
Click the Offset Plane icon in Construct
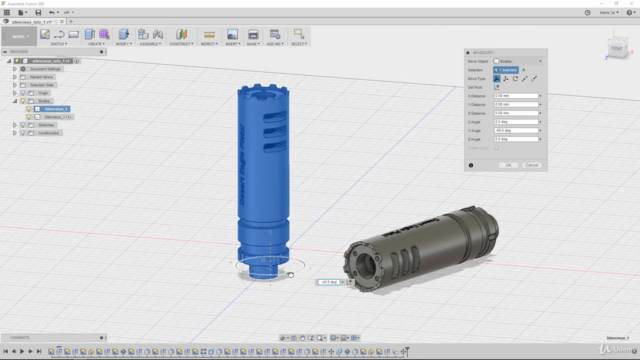point(181,35)
